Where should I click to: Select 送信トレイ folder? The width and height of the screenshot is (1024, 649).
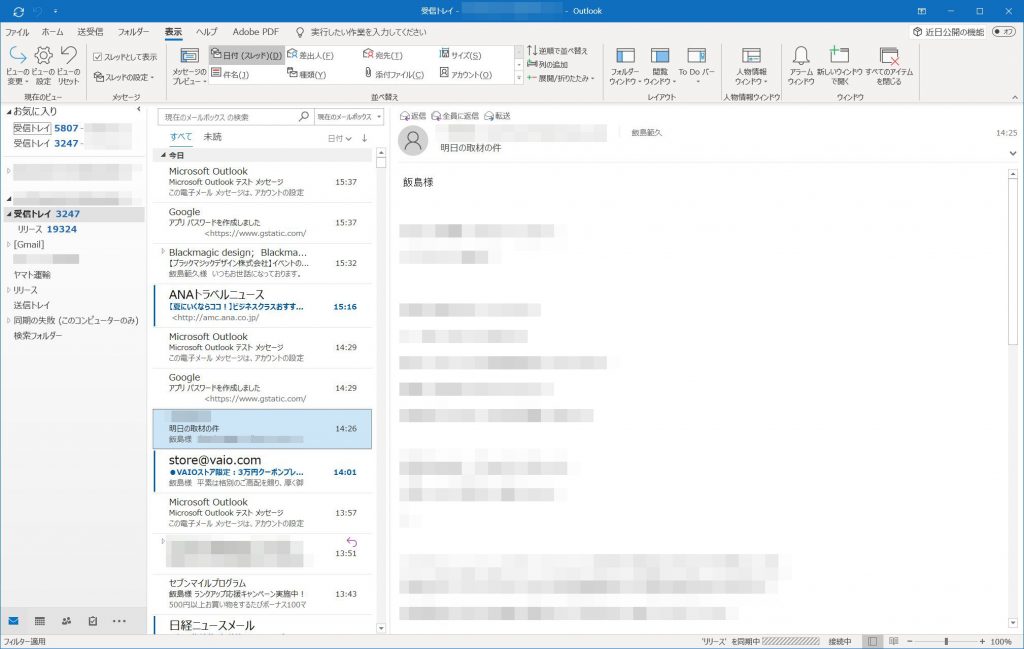click(x=31, y=305)
